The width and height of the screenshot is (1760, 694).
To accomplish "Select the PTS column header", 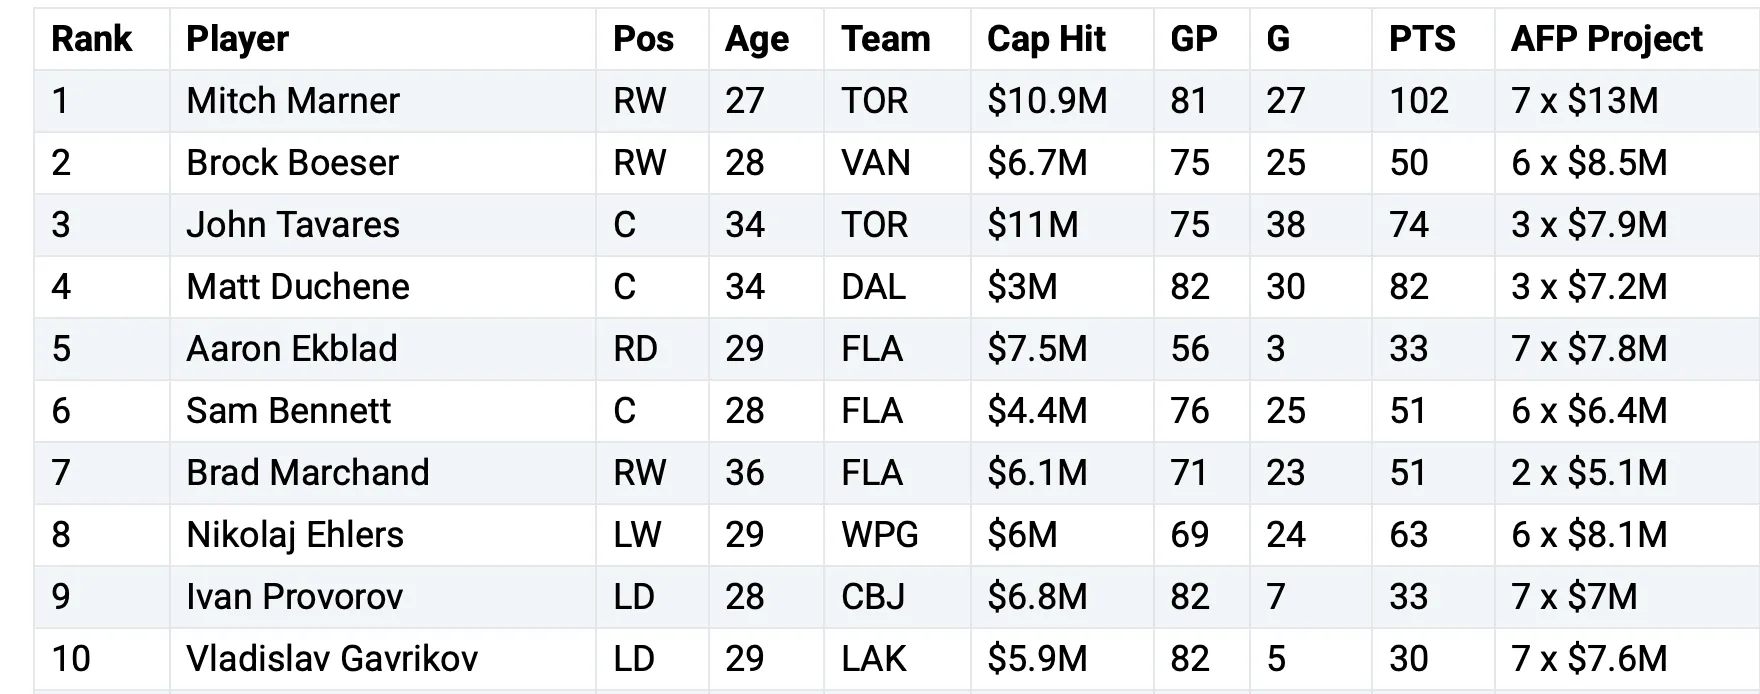I will coord(1422,39).
